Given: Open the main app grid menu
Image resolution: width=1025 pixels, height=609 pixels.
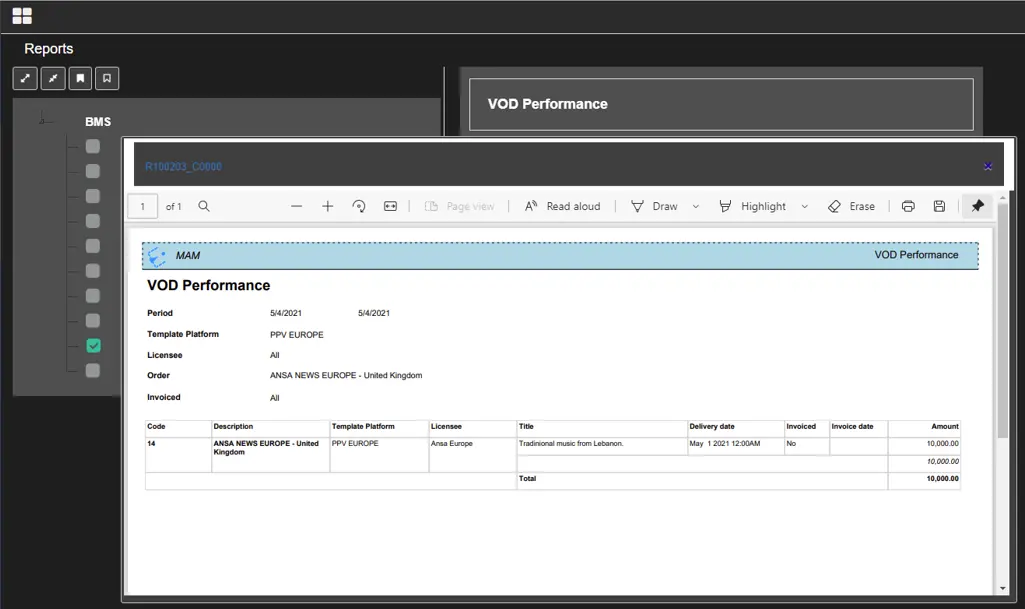Looking at the screenshot, I should coord(22,16).
